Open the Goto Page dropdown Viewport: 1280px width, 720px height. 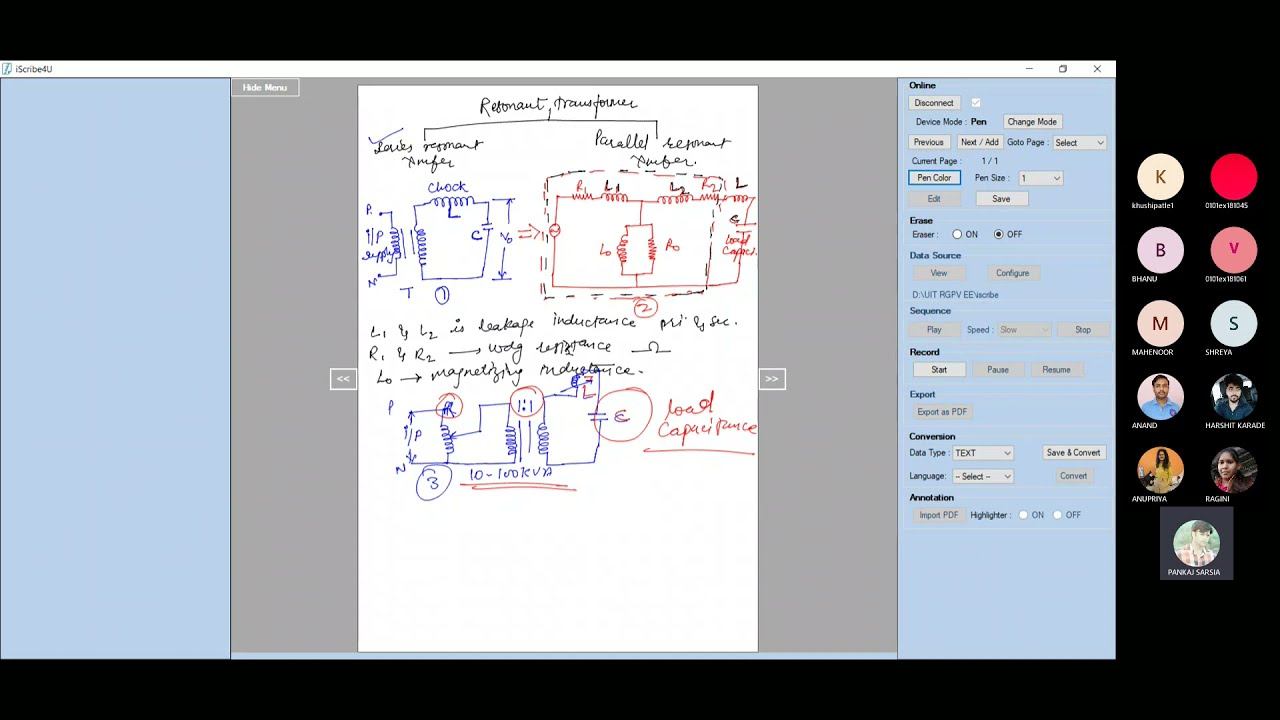1079,143
